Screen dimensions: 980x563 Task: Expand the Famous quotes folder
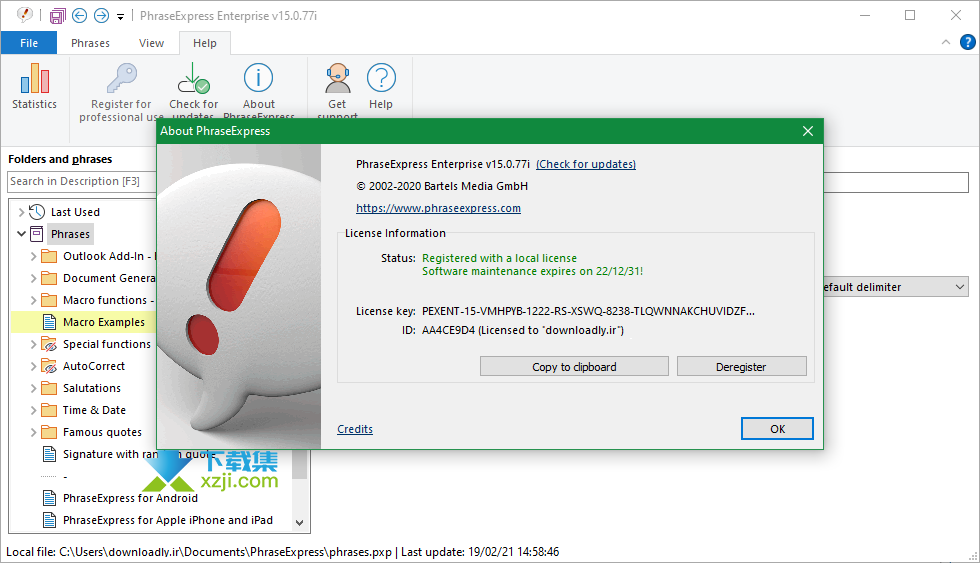pyautogui.click(x=33, y=432)
